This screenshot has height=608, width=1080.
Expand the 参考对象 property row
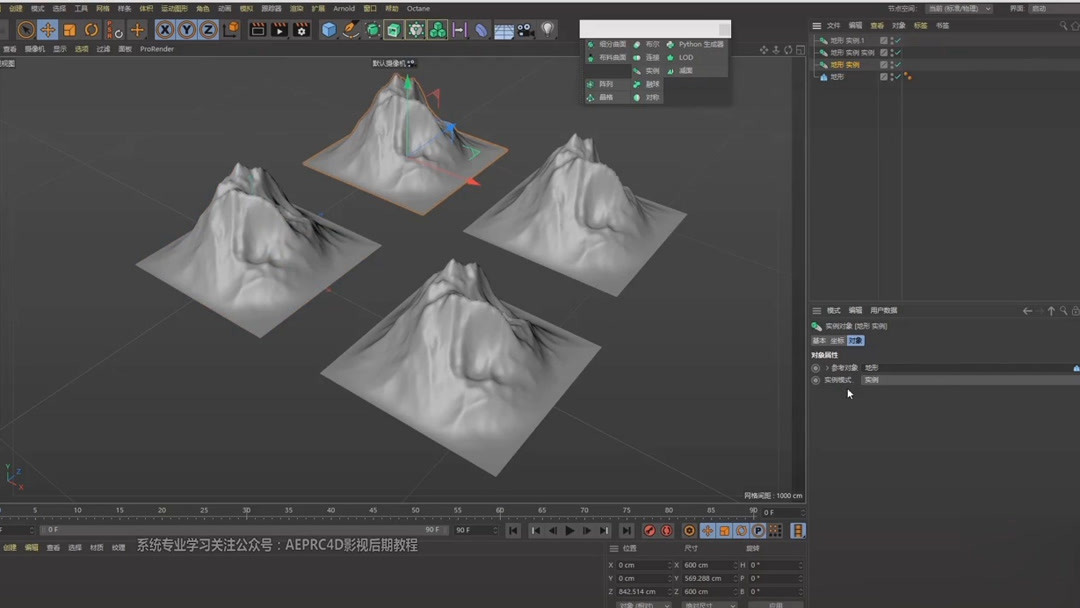tap(825, 367)
